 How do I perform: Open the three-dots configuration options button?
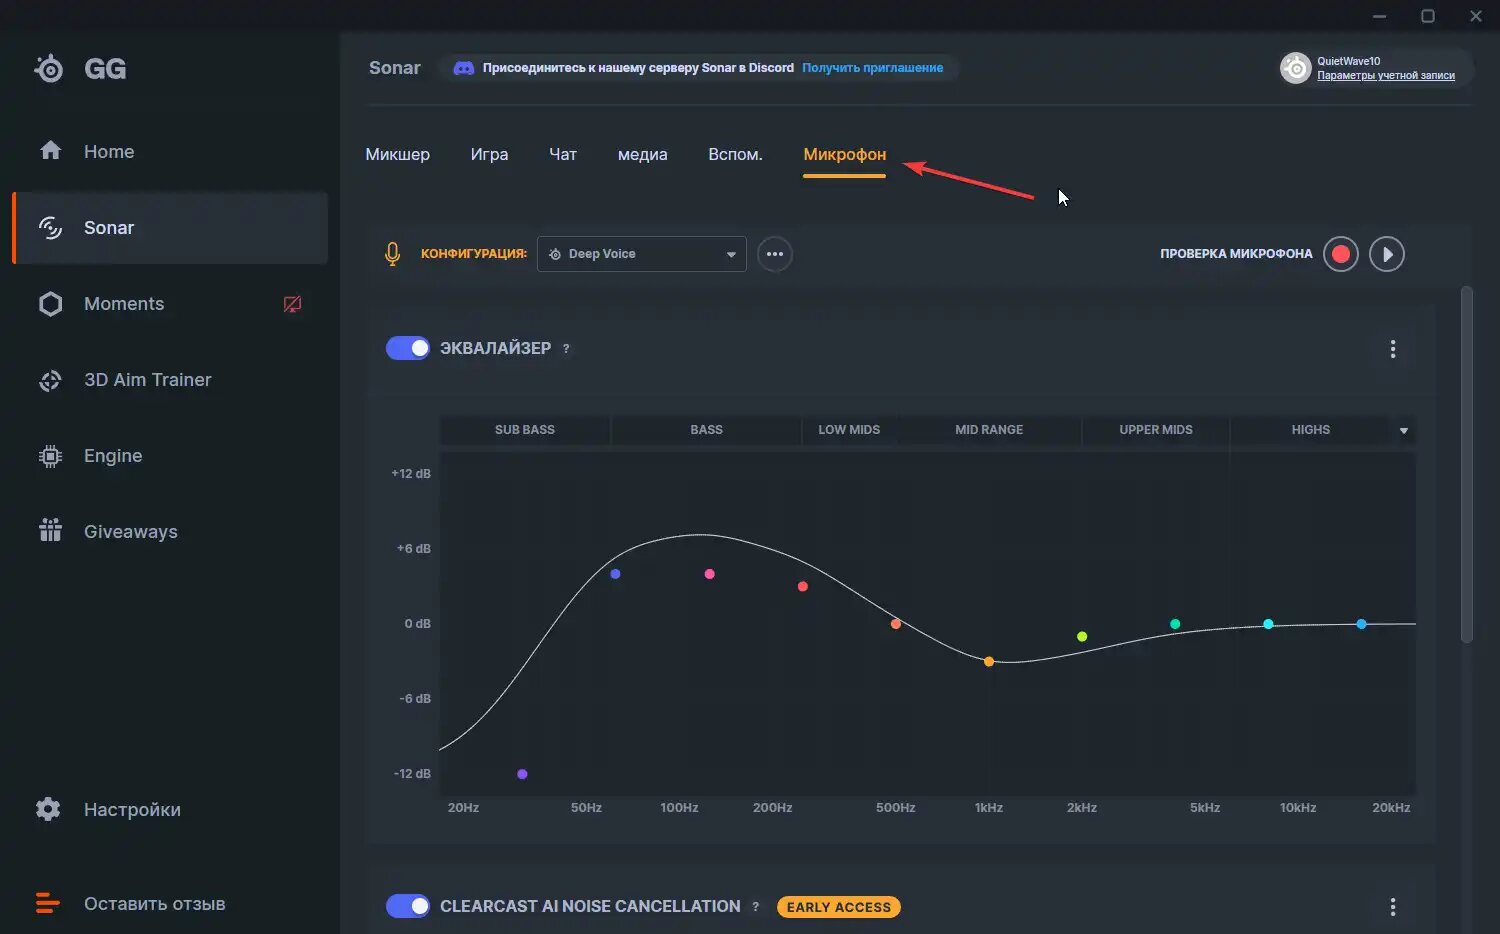coord(775,254)
